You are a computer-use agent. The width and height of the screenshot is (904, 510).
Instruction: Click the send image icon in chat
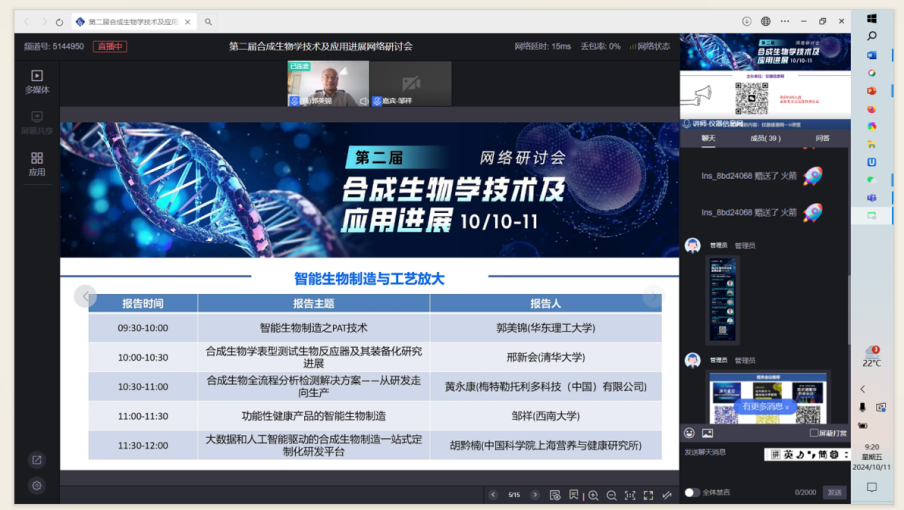(708, 433)
